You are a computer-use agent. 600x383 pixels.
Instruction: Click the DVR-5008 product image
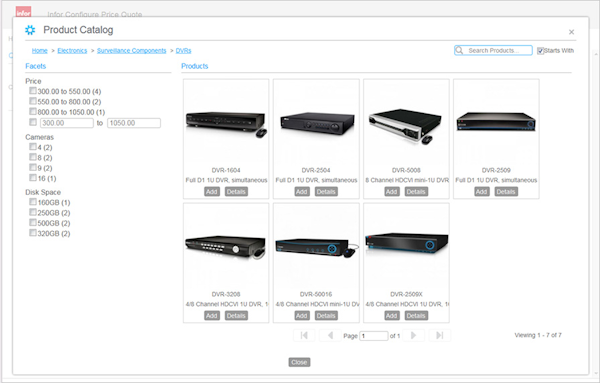pyautogui.click(x=406, y=123)
